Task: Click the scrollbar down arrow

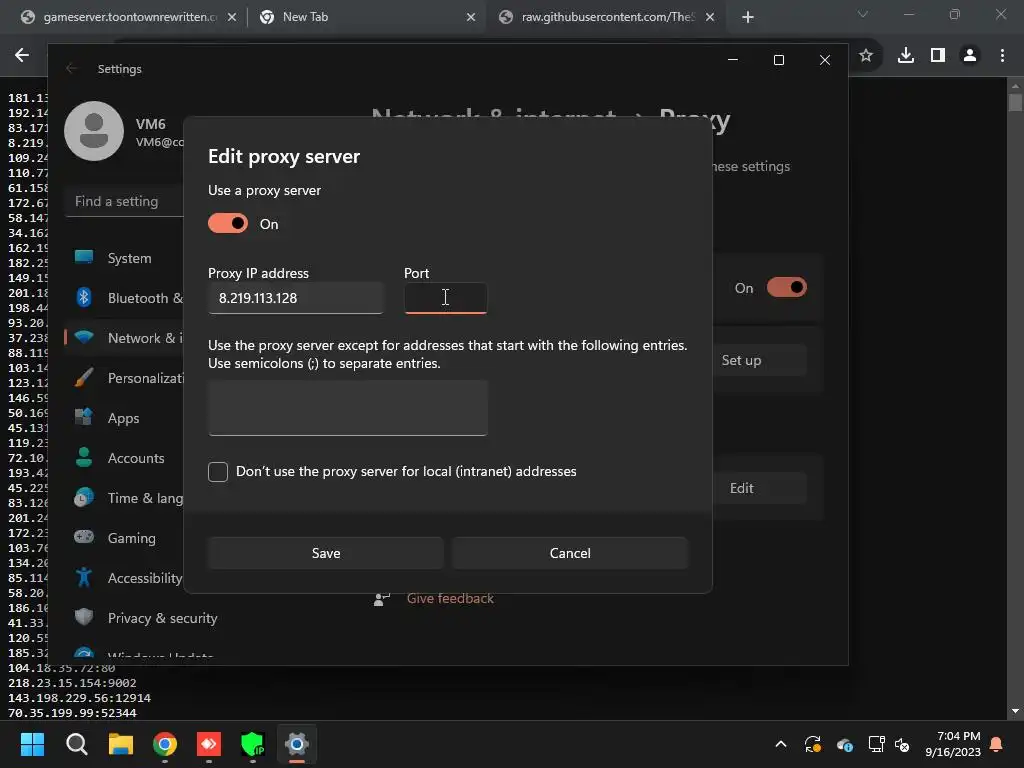Action: 1015,711
